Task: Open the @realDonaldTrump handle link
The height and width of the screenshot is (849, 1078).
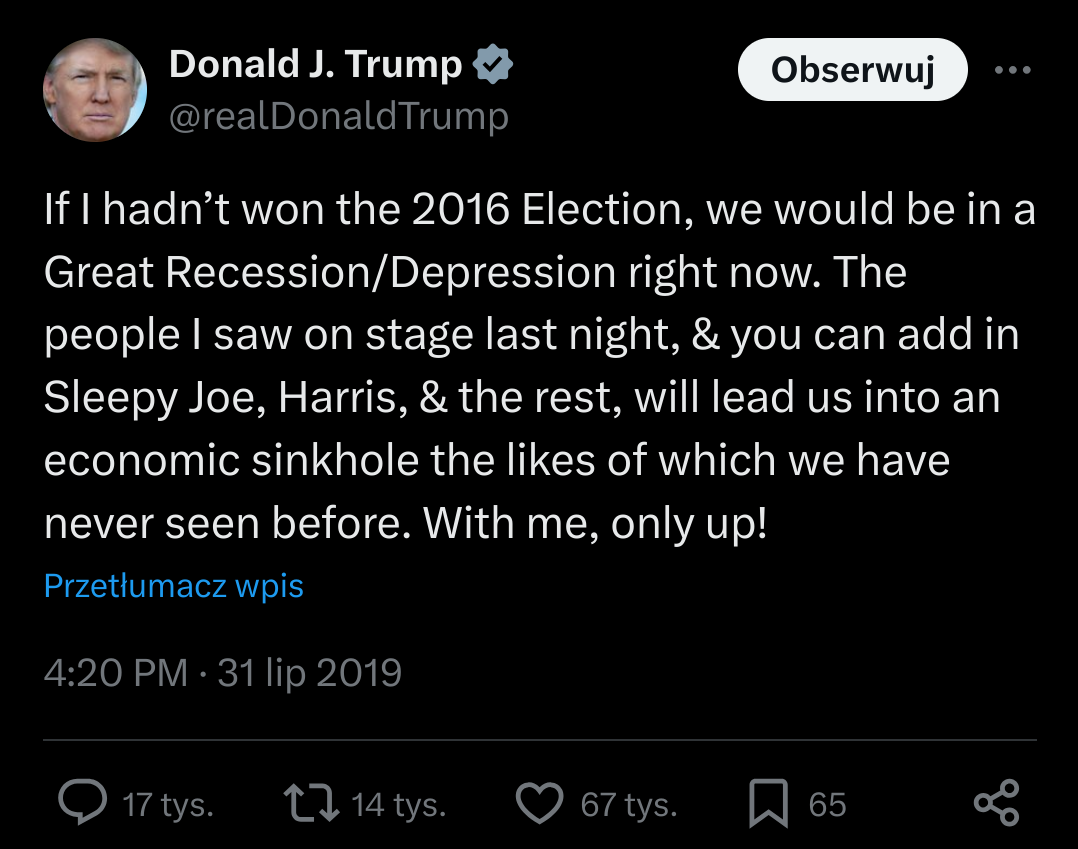Action: click(339, 117)
